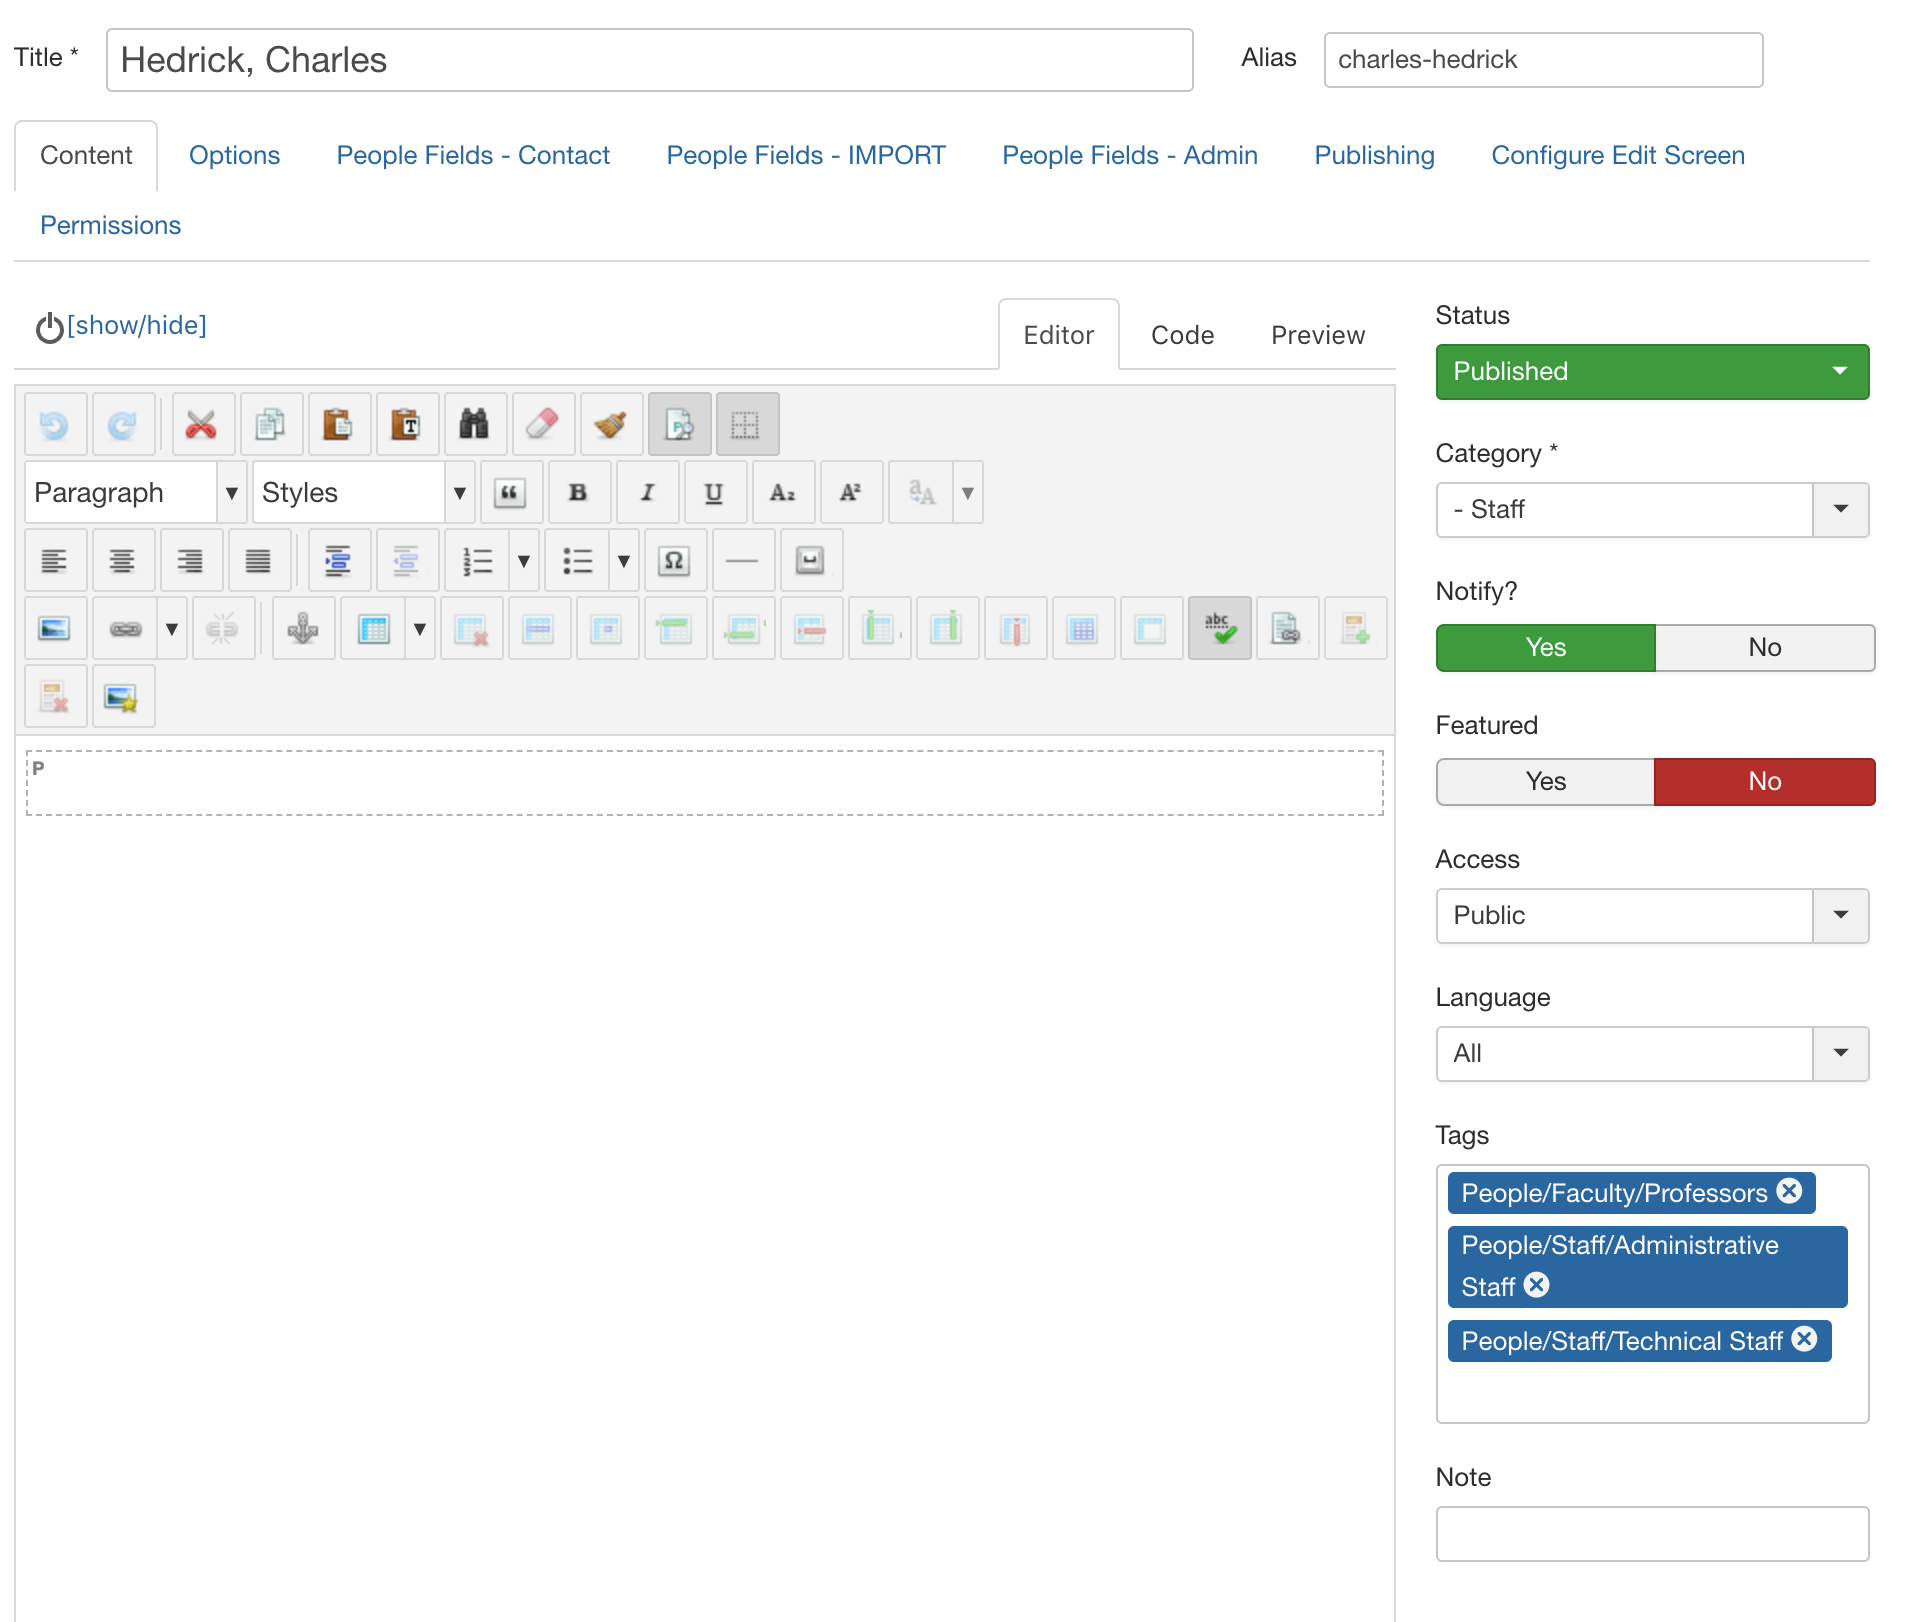This screenshot has width=1910, height=1622.
Task: Toggle editor with show/hide link
Action: coord(137,326)
